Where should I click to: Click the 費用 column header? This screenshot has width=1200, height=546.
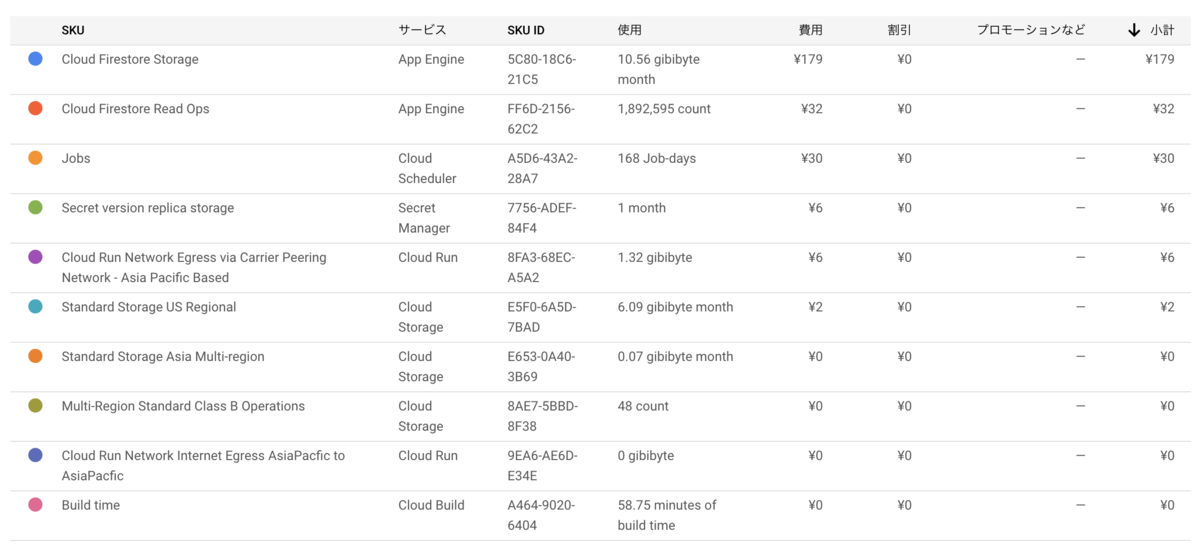coord(810,30)
